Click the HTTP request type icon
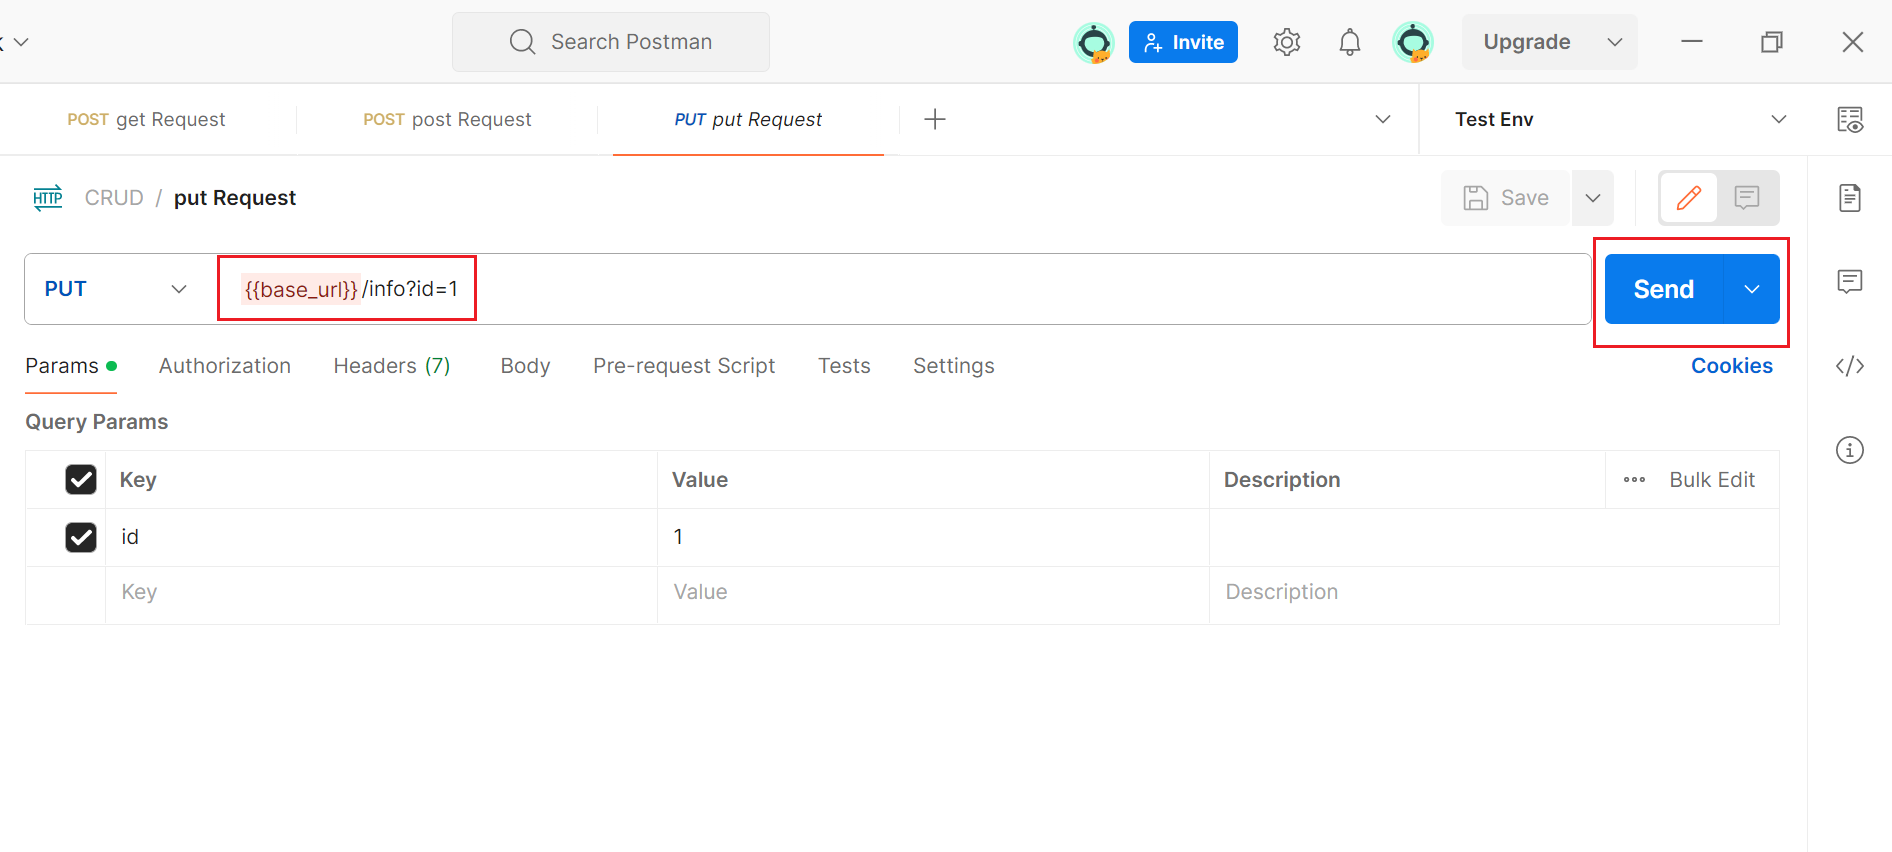Viewport: 1892px width, 852px height. click(48, 198)
